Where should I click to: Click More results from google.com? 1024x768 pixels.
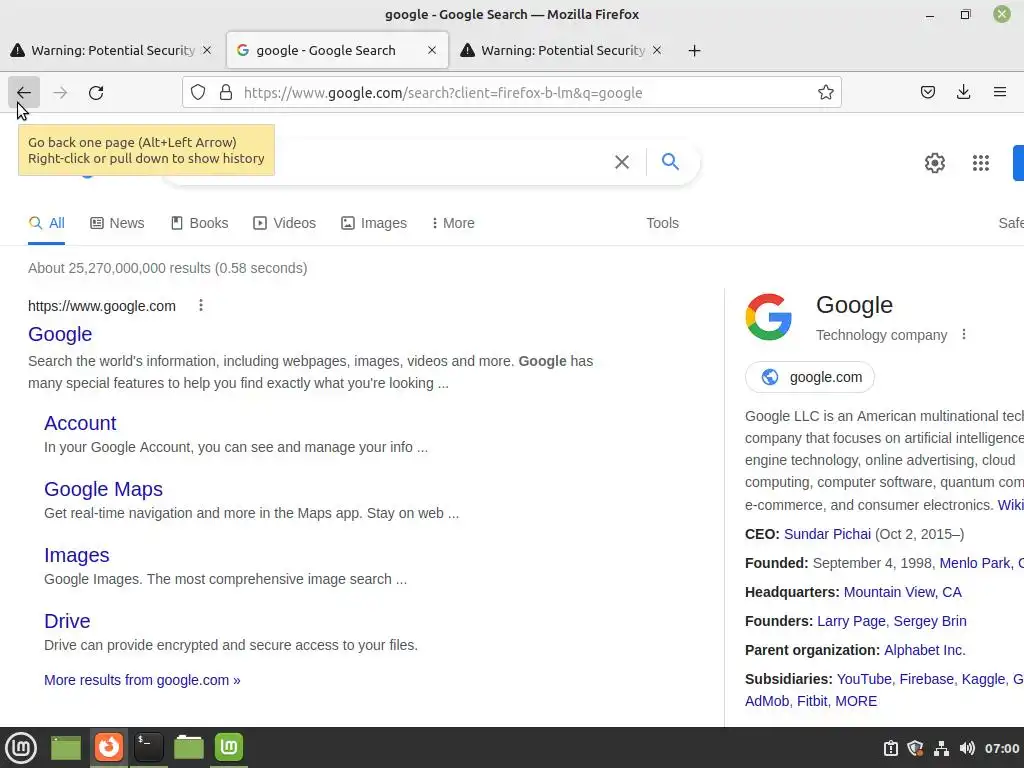(x=142, y=680)
